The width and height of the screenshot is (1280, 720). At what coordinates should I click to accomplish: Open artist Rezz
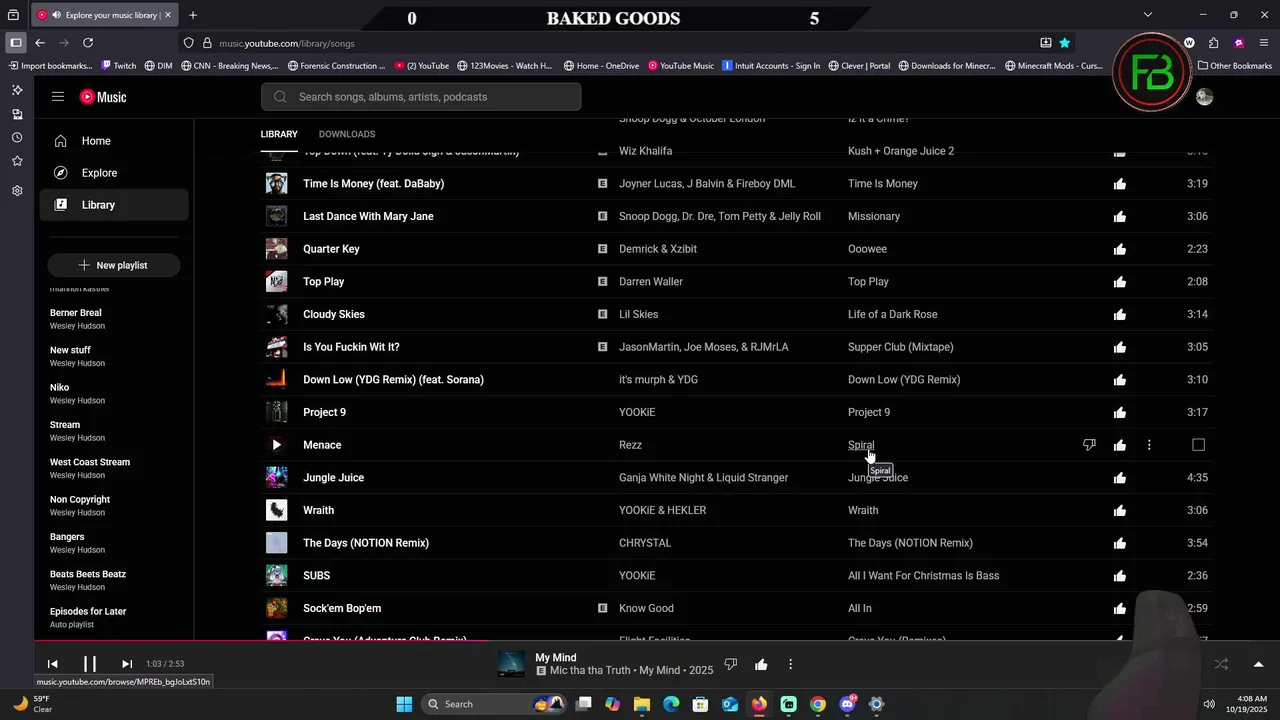pyautogui.click(x=630, y=445)
